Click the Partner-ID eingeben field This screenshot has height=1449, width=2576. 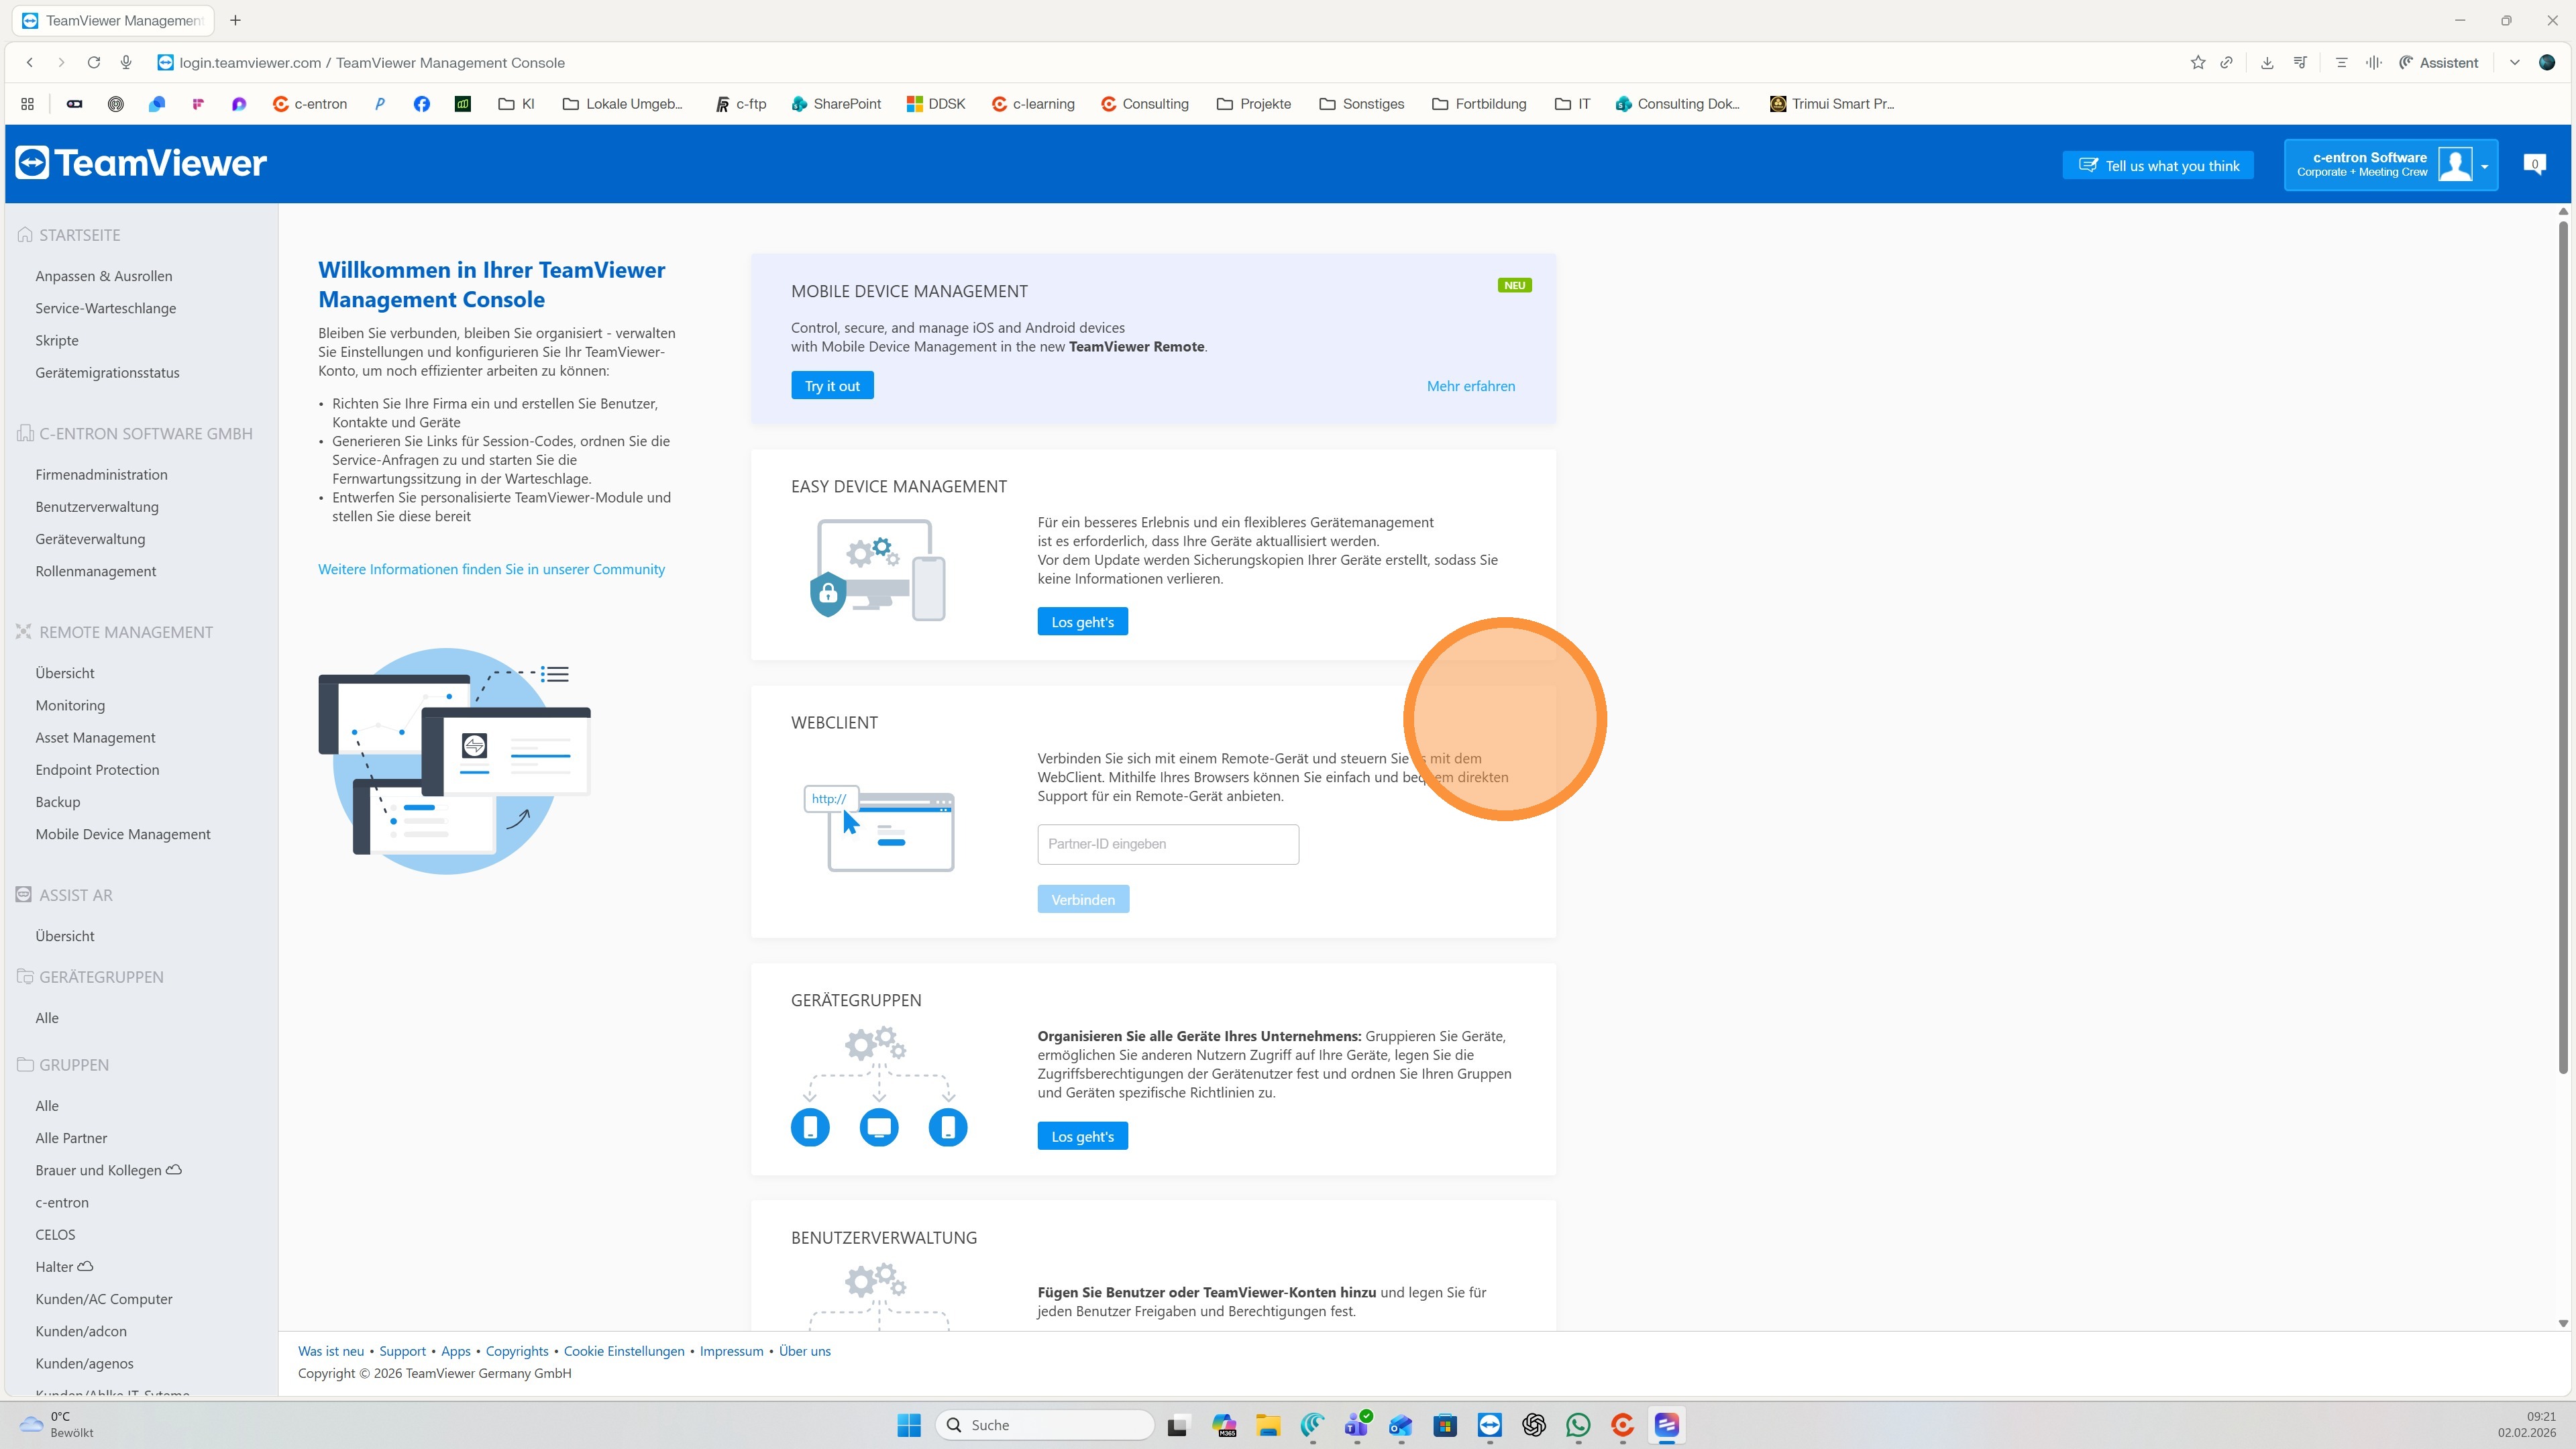coord(1167,844)
